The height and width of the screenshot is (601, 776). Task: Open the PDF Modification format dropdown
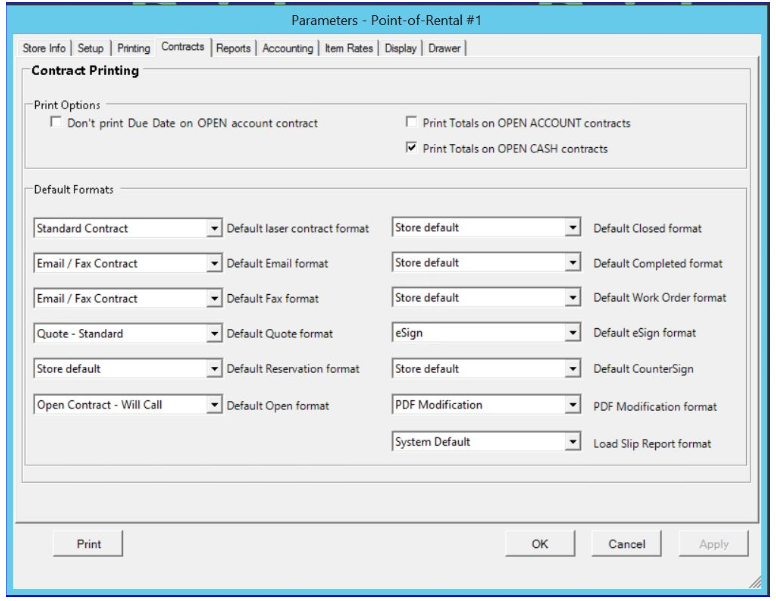click(x=573, y=406)
